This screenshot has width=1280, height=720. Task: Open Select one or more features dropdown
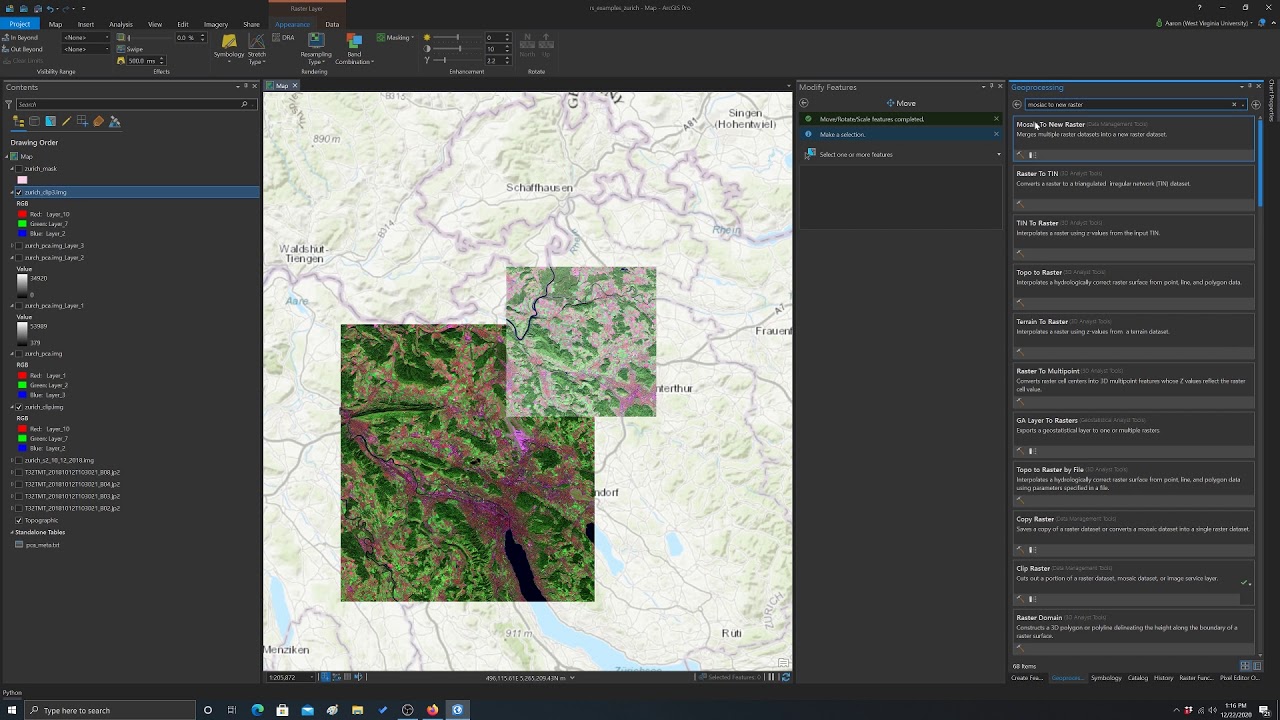pos(998,154)
